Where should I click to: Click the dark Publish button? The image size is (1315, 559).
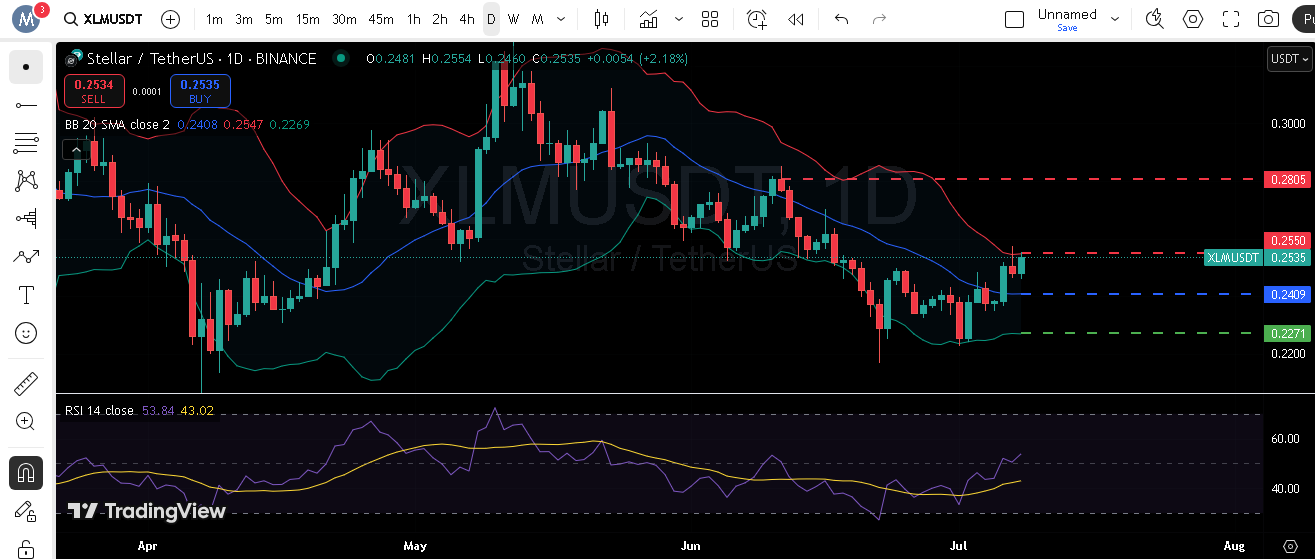click(1302, 19)
